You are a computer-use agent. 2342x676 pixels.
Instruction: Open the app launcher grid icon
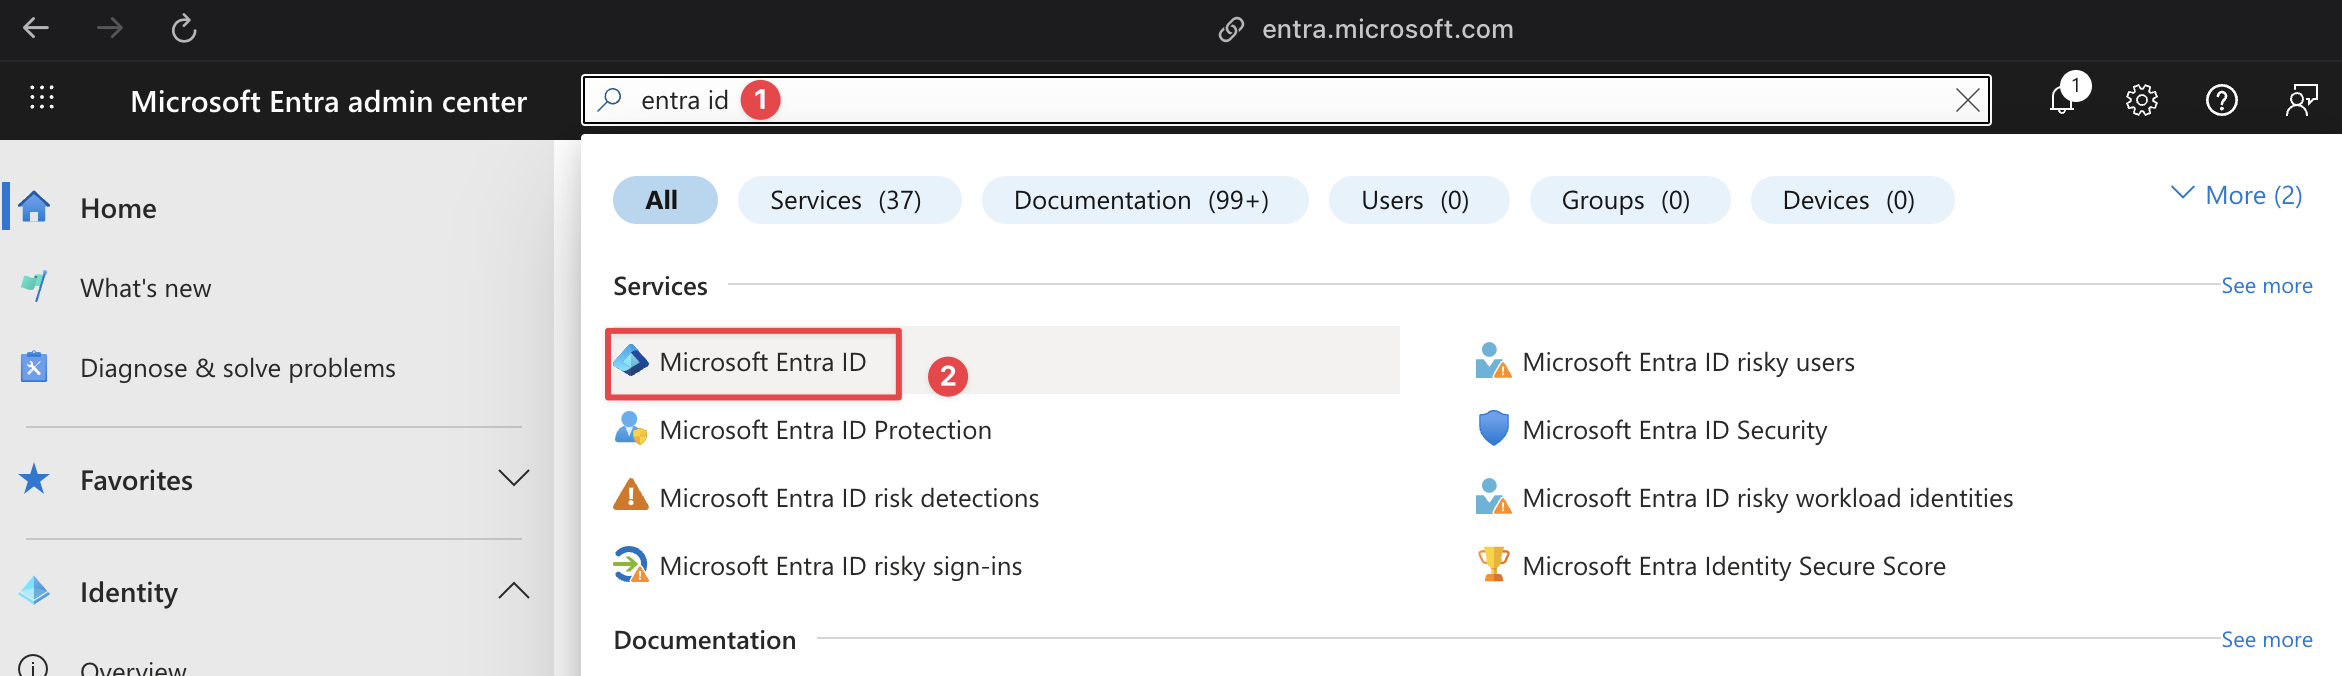pyautogui.click(x=42, y=98)
